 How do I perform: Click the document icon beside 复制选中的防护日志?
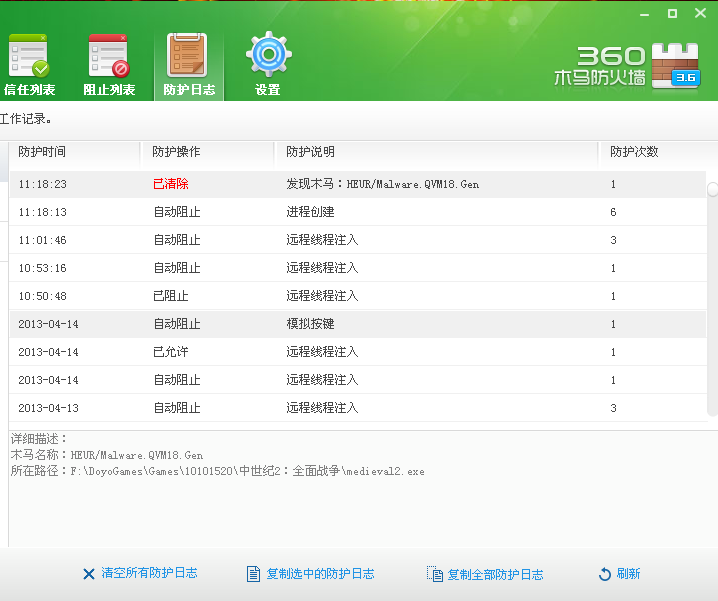click(x=253, y=574)
